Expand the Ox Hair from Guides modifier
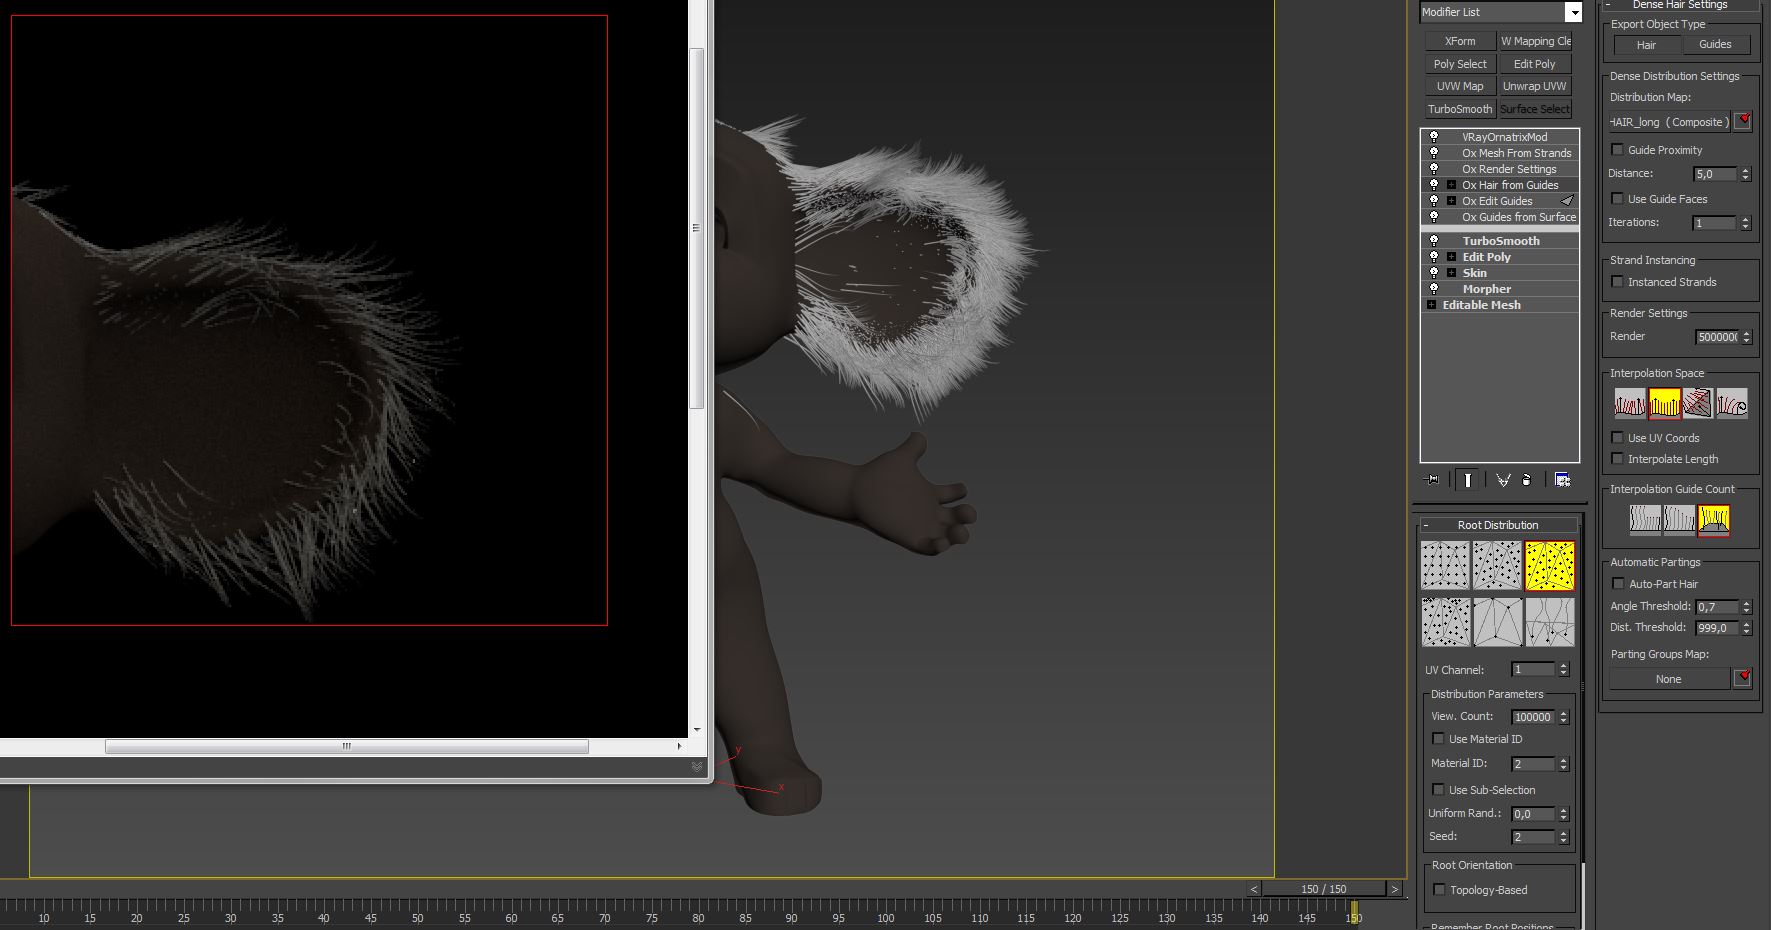Viewport: 1771px width, 930px height. pyautogui.click(x=1451, y=185)
